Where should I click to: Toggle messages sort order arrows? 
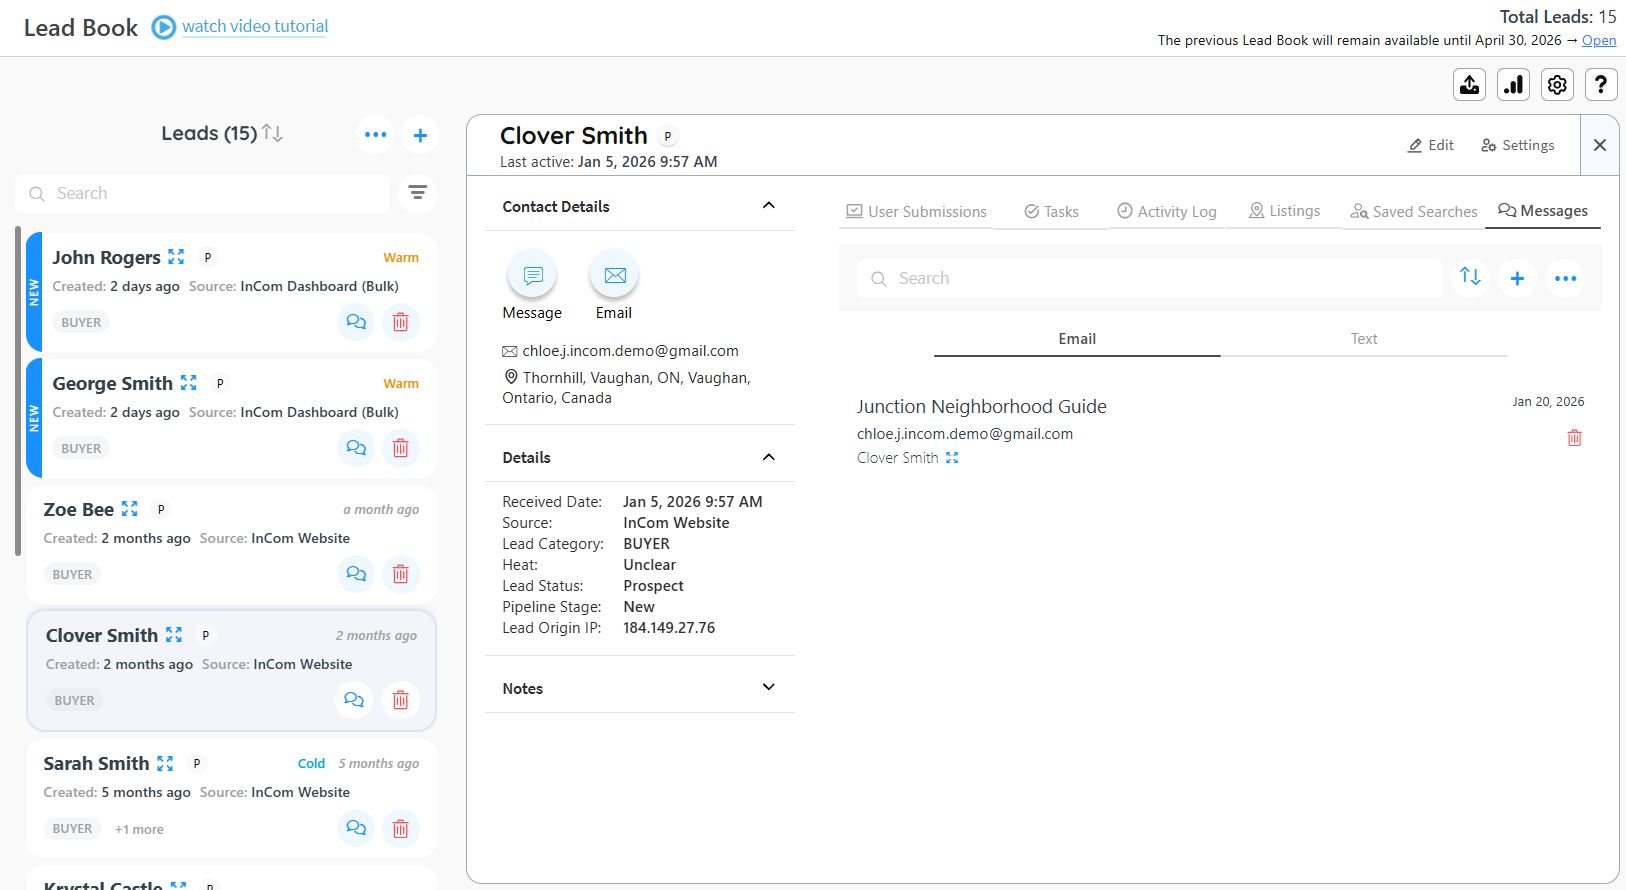point(1469,277)
